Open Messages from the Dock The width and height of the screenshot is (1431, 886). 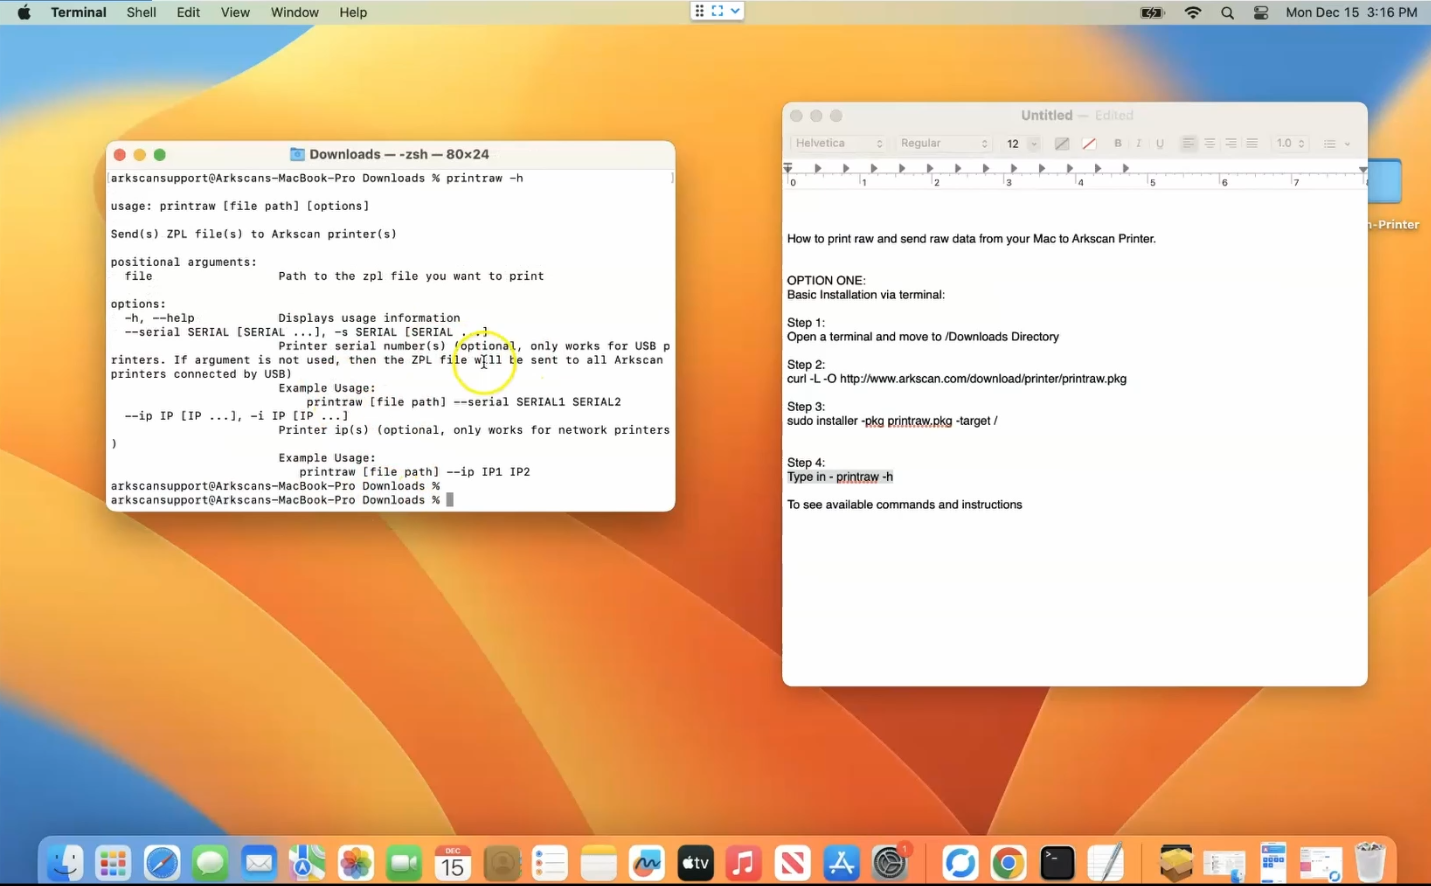pyautogui.click(x=210, y=862)
